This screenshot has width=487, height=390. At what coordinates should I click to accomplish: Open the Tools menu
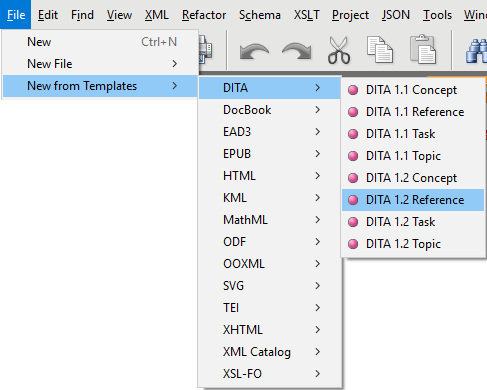pos(437,15)
